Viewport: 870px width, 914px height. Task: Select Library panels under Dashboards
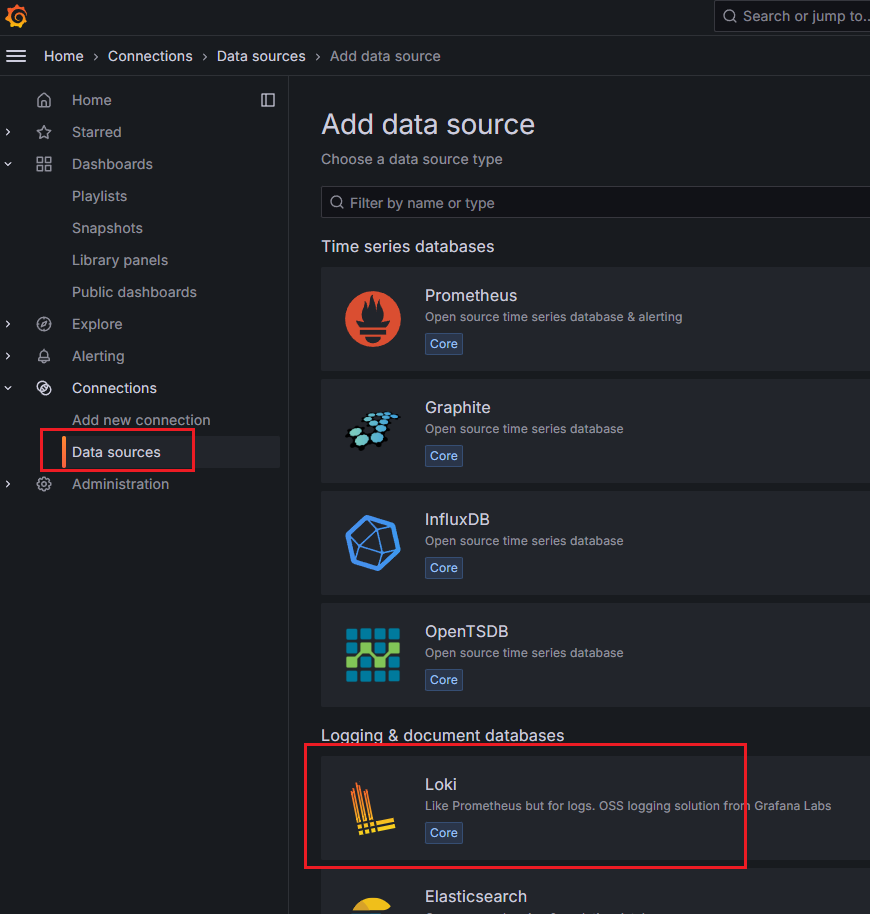[120, 261]
